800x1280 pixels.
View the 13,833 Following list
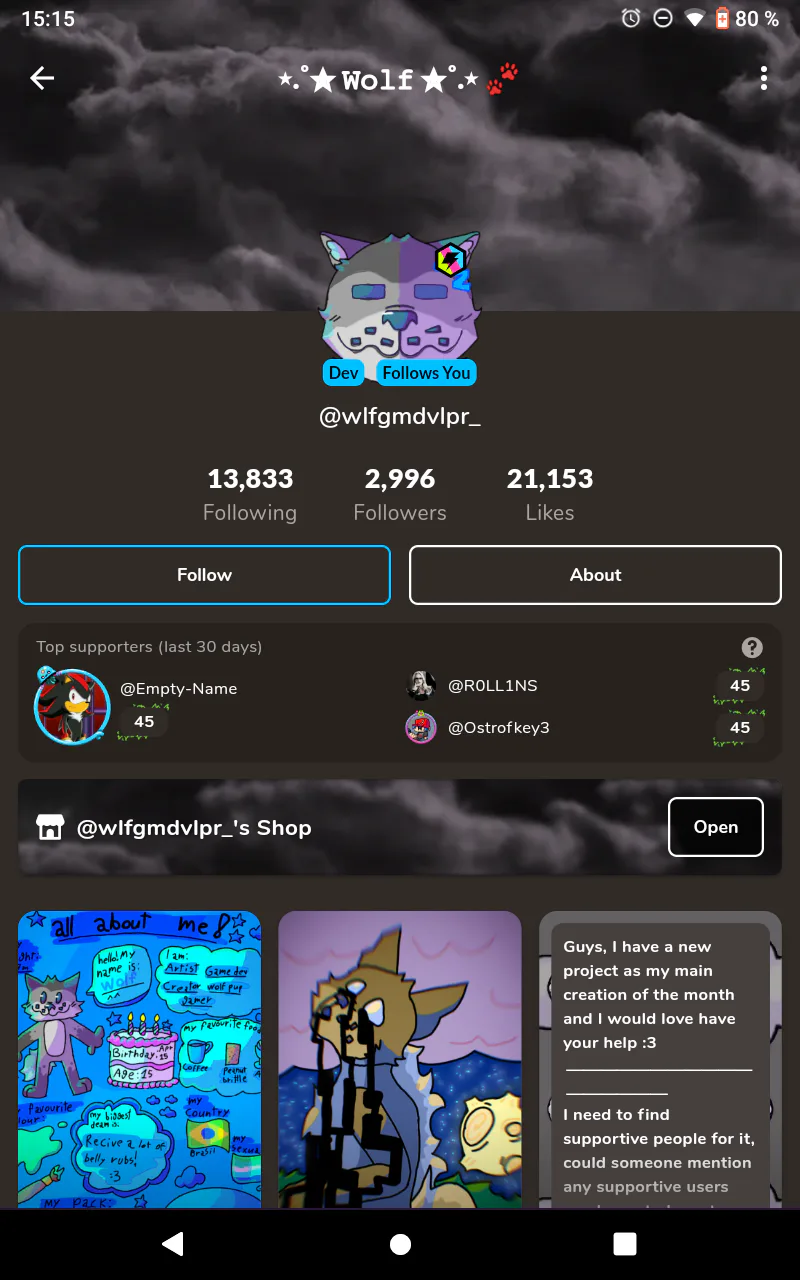pos(250,494)
